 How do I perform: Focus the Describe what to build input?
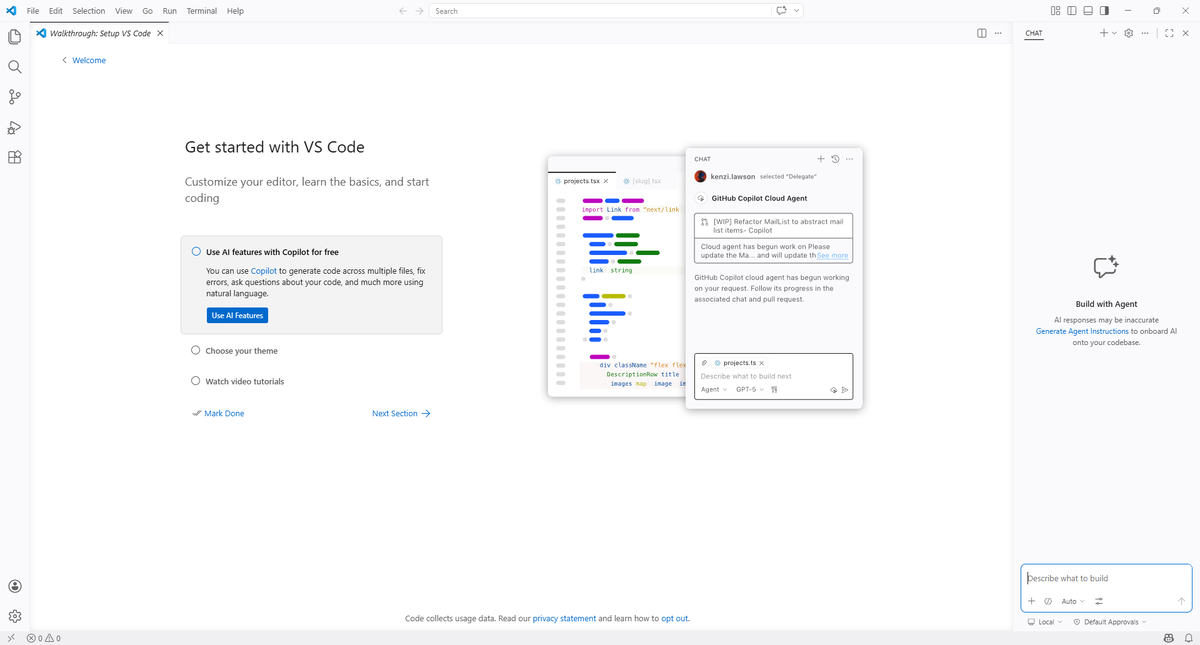point(1106,578)
